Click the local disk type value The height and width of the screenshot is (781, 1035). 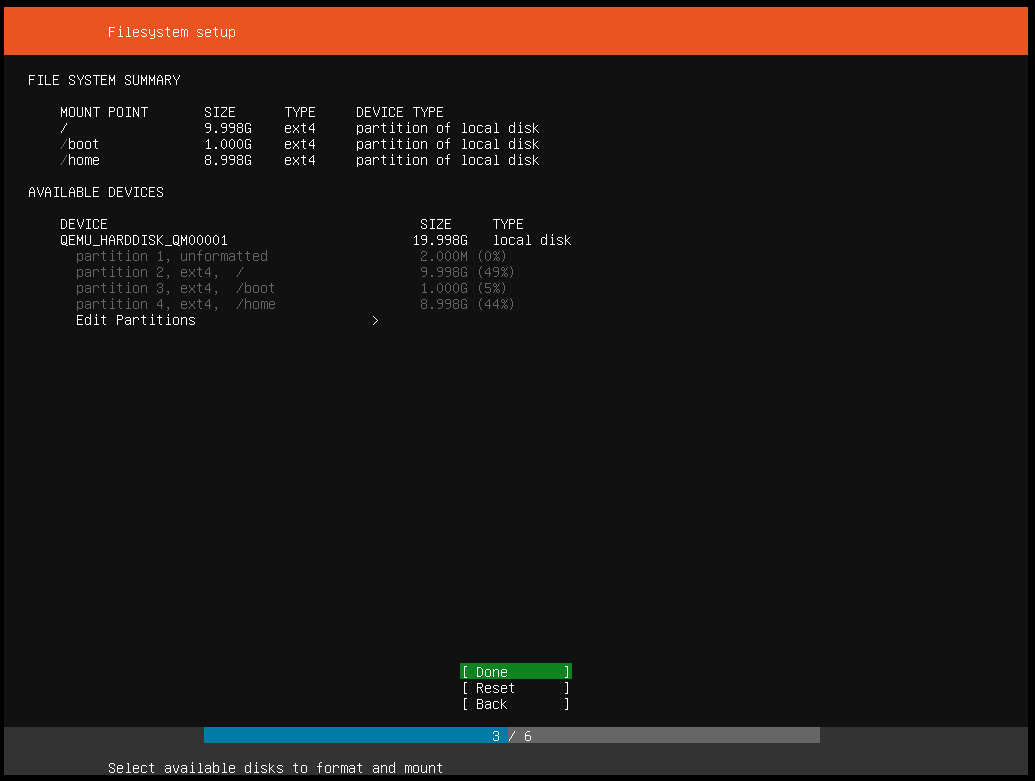point(532,240)
